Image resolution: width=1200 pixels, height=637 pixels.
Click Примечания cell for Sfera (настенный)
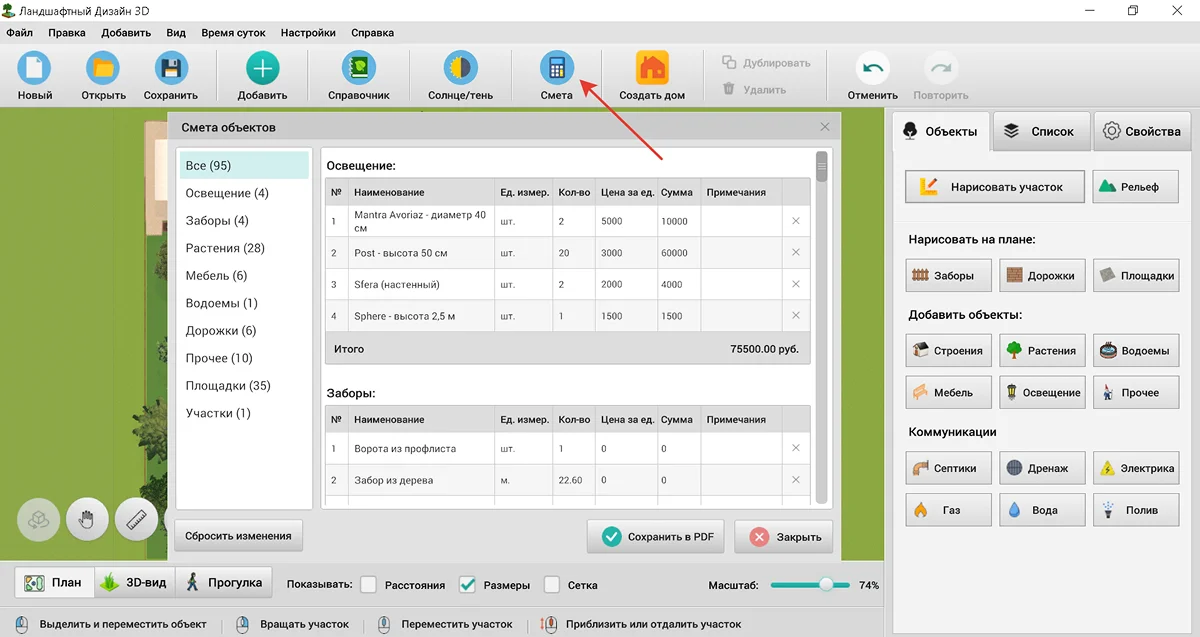coord(741,284)
